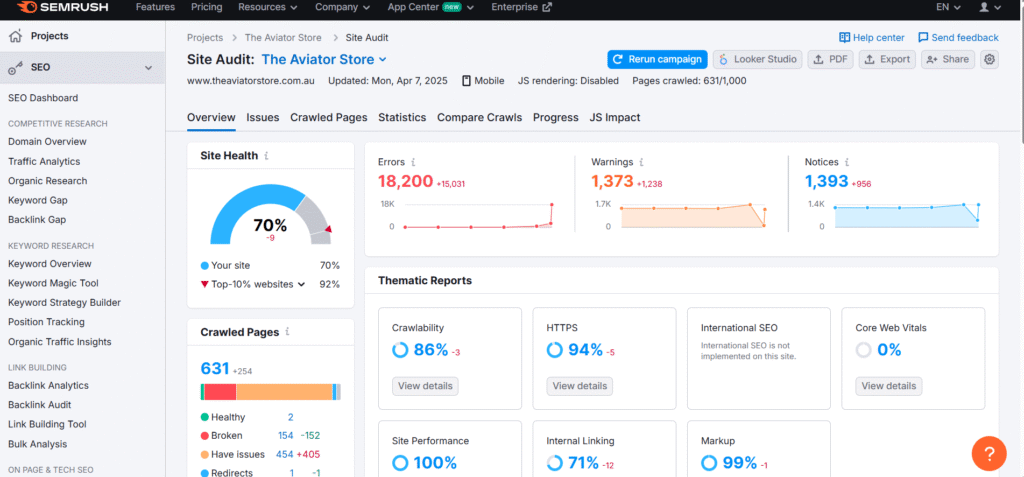Image resolution: width=1024 pixels, height=477 pixels.
Task: Open SEO Dashboard in sidebar
Action: 43,98
